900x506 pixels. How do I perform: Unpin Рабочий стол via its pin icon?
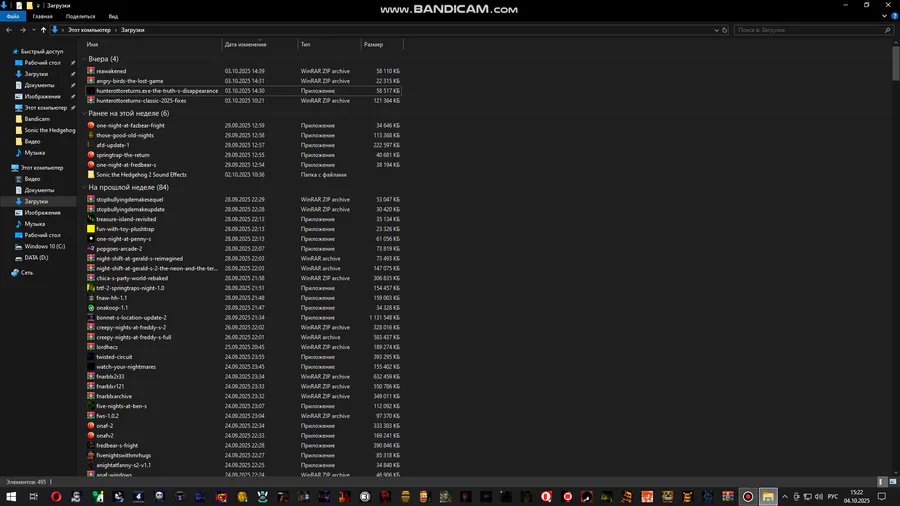(73, 63)
